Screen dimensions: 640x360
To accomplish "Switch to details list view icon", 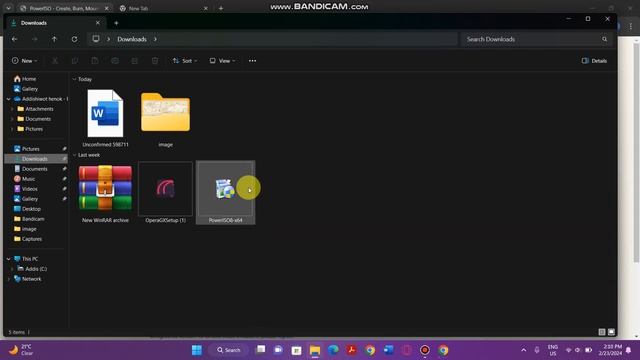I will click(x=602, y=332).
